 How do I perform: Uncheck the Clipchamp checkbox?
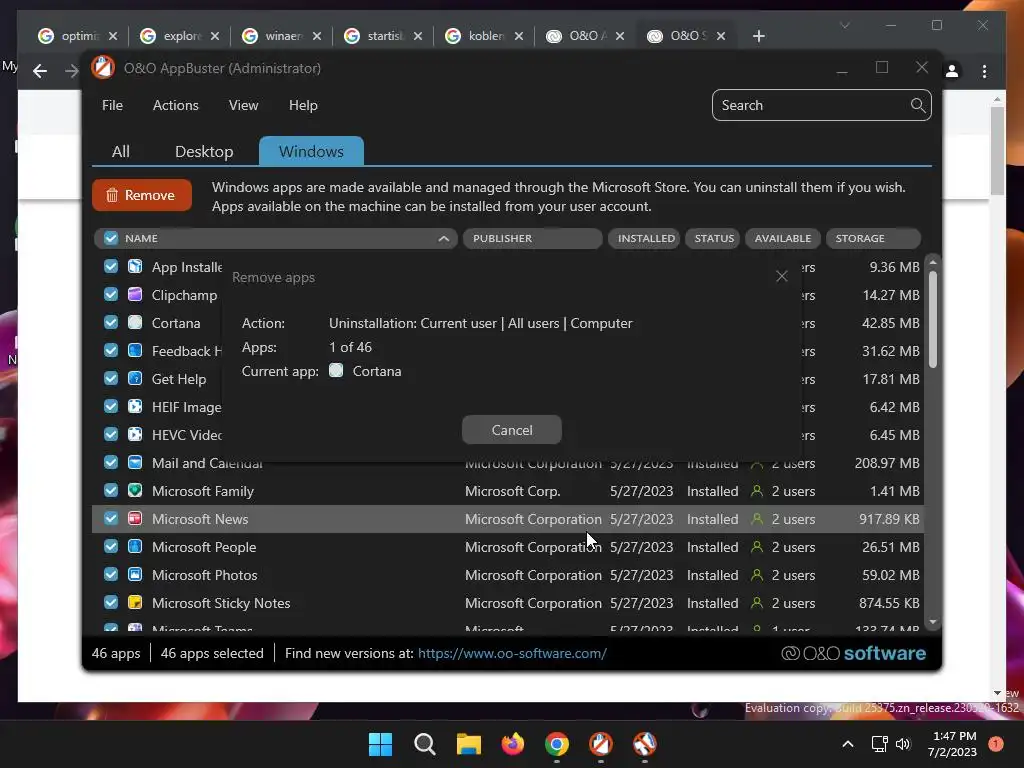tap(111, 295)
